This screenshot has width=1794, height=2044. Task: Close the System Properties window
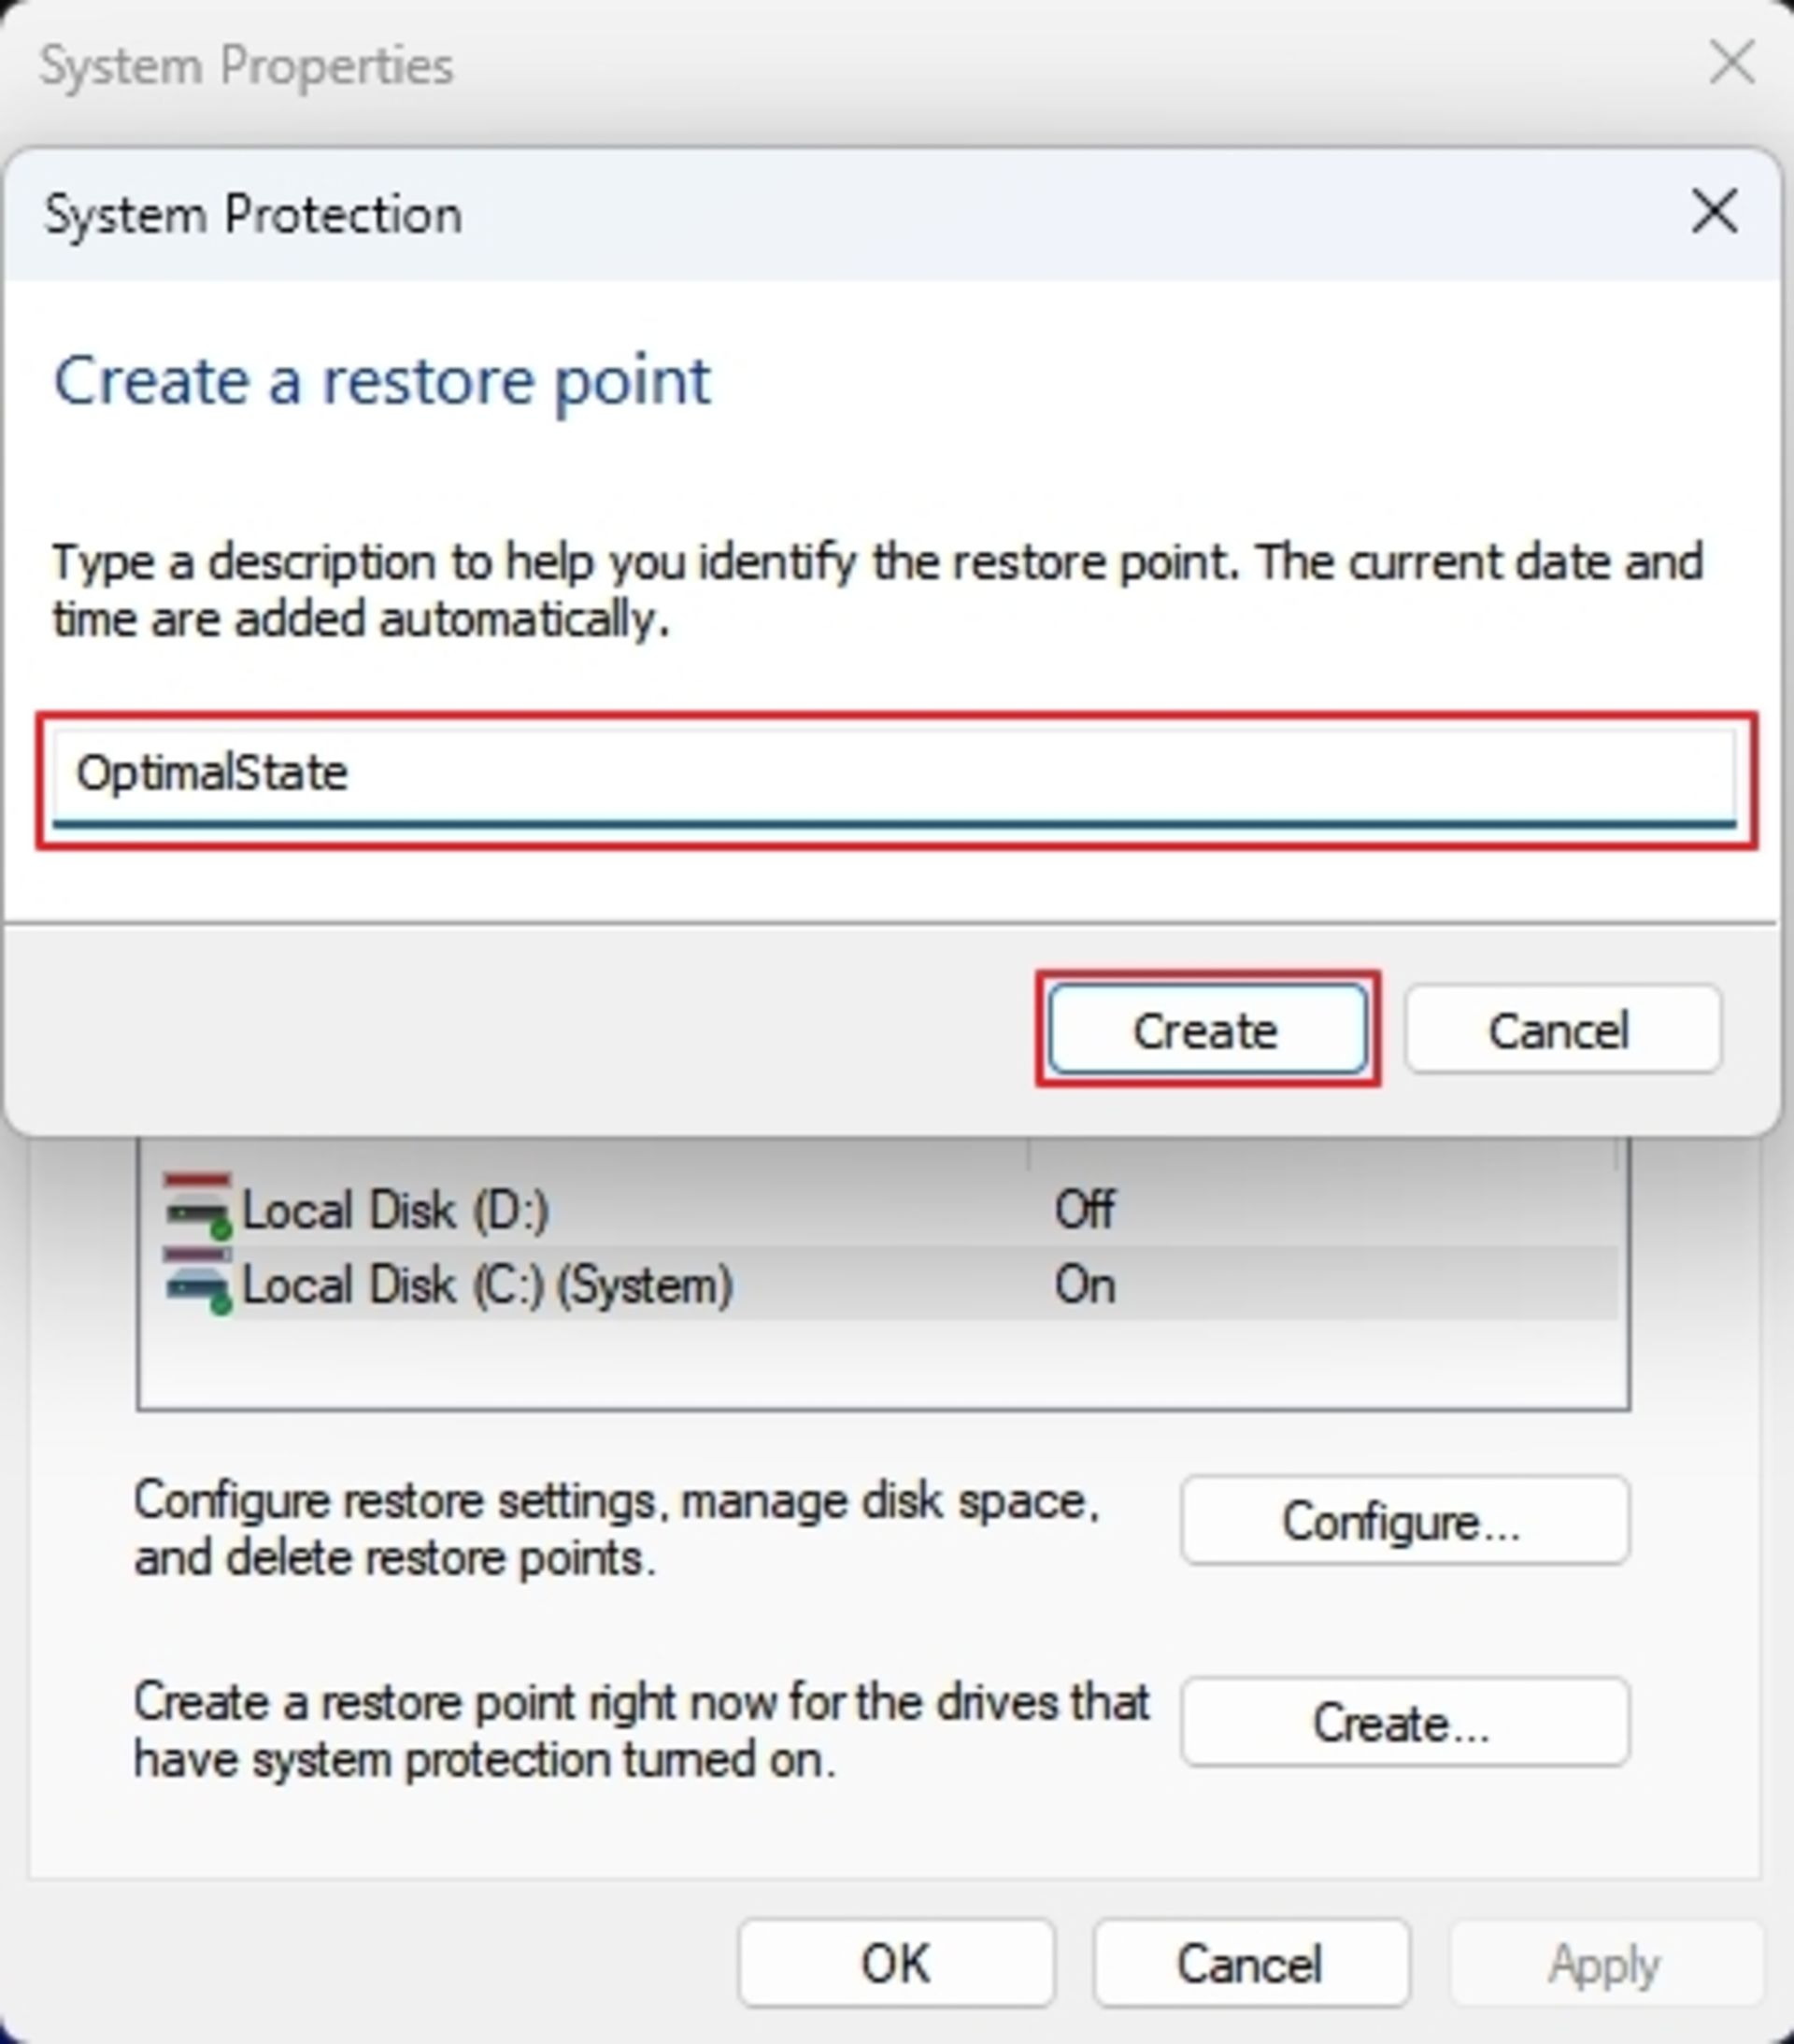point(1732,64)
